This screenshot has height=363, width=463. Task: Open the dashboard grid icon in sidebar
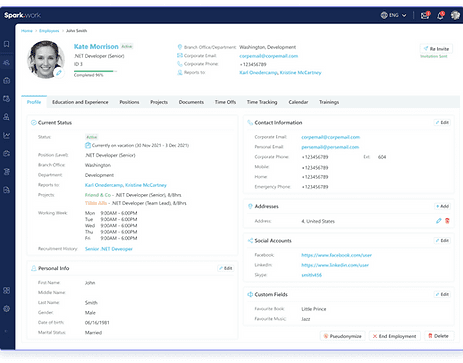tap(6, 291)
